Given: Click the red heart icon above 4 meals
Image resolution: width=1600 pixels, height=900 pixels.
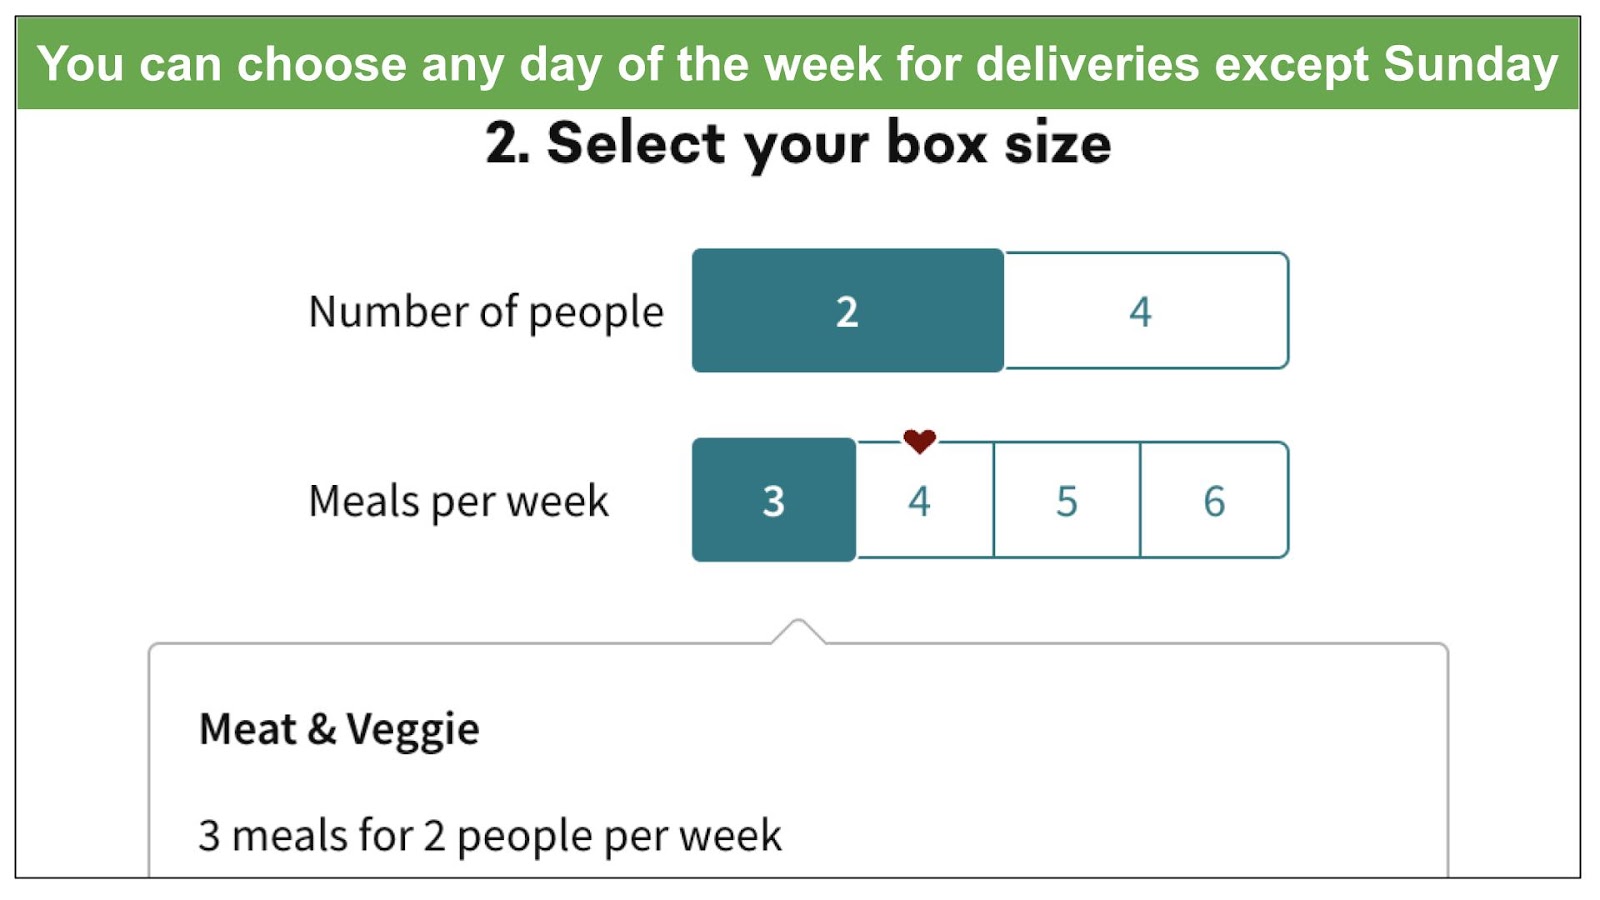Looking at the screenshot, I should tap(919, 440).
